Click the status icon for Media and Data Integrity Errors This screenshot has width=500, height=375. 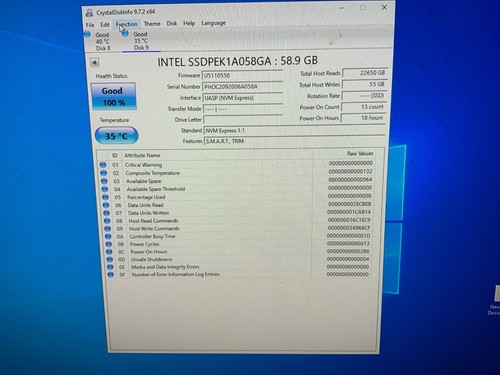[110, 267]
